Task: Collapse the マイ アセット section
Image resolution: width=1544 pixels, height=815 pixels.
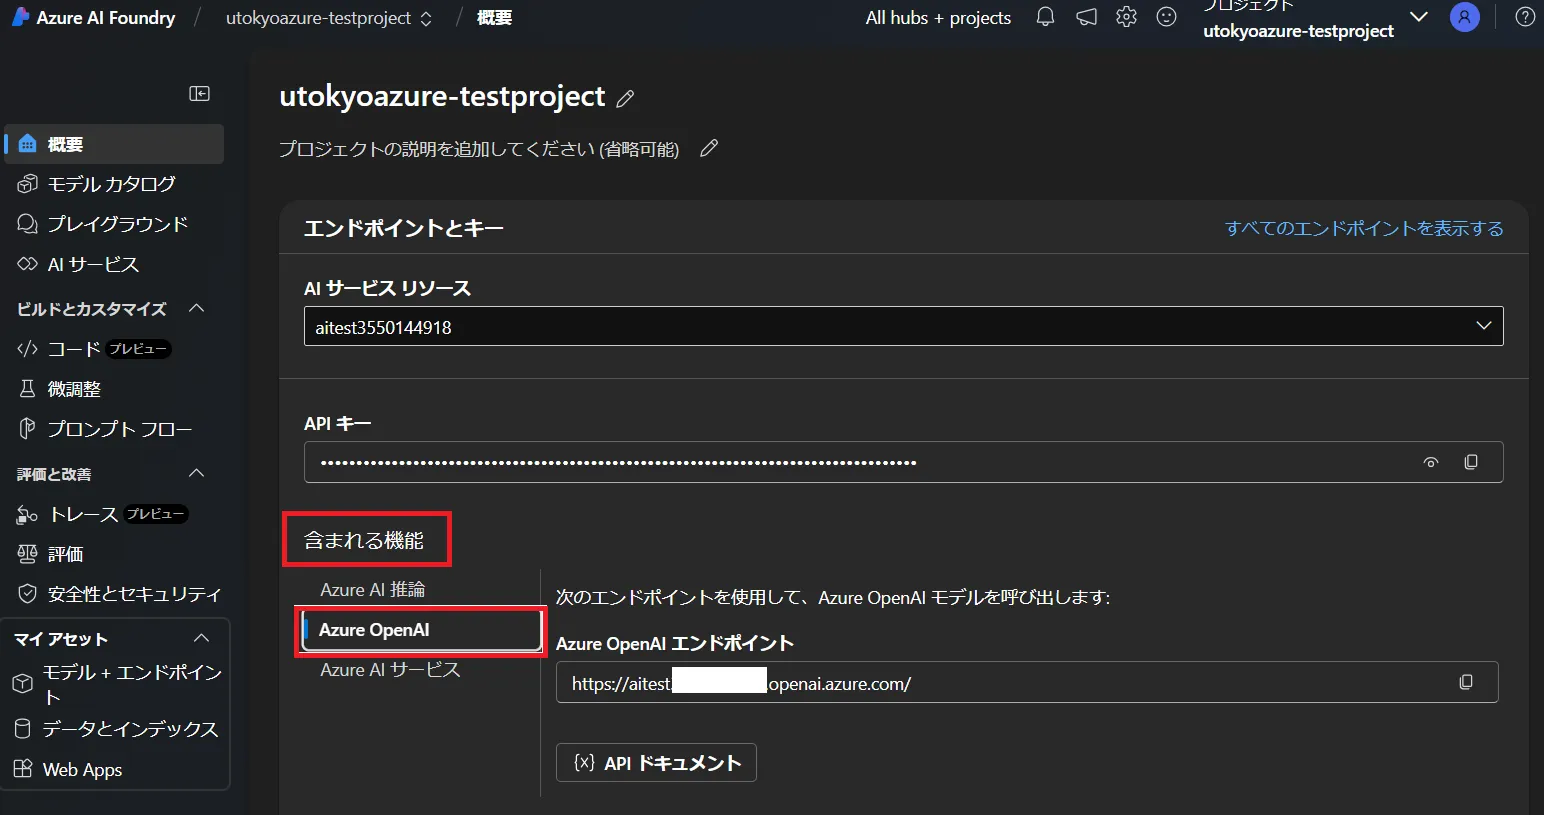Action: 201,638
